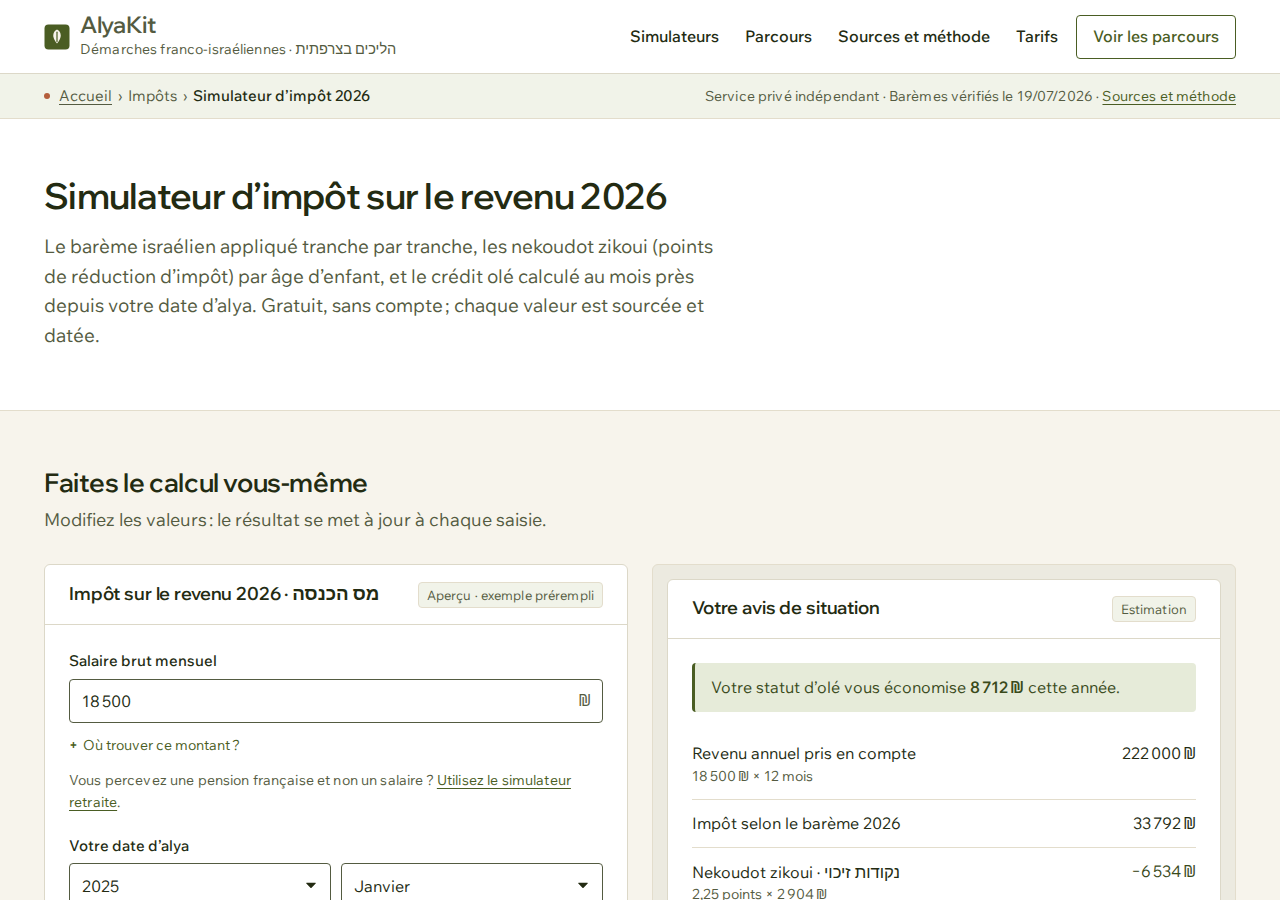Follow the Utilisez le simulateur retraite link
The width and height of the screenshot is (1280, 900).
click(504, 780)
